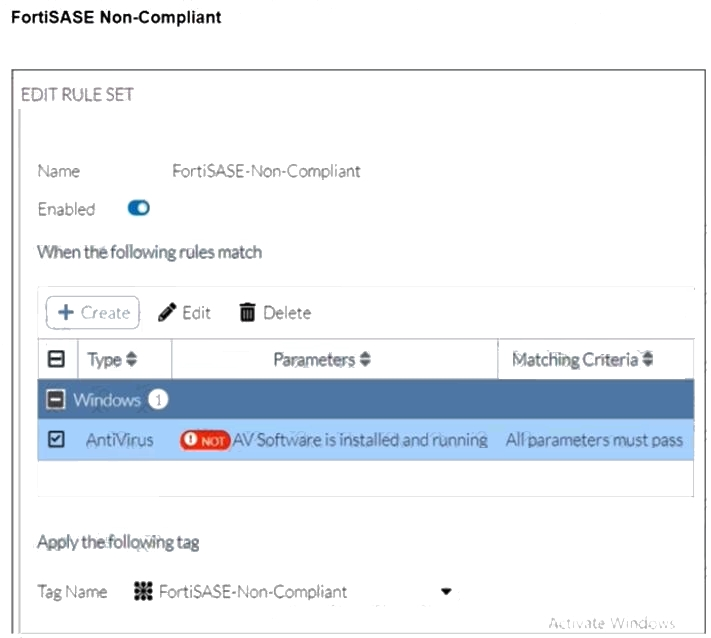Toggle the select-all checkbox in table header
This screenshot has height=638, width=711.
[56, 359]
